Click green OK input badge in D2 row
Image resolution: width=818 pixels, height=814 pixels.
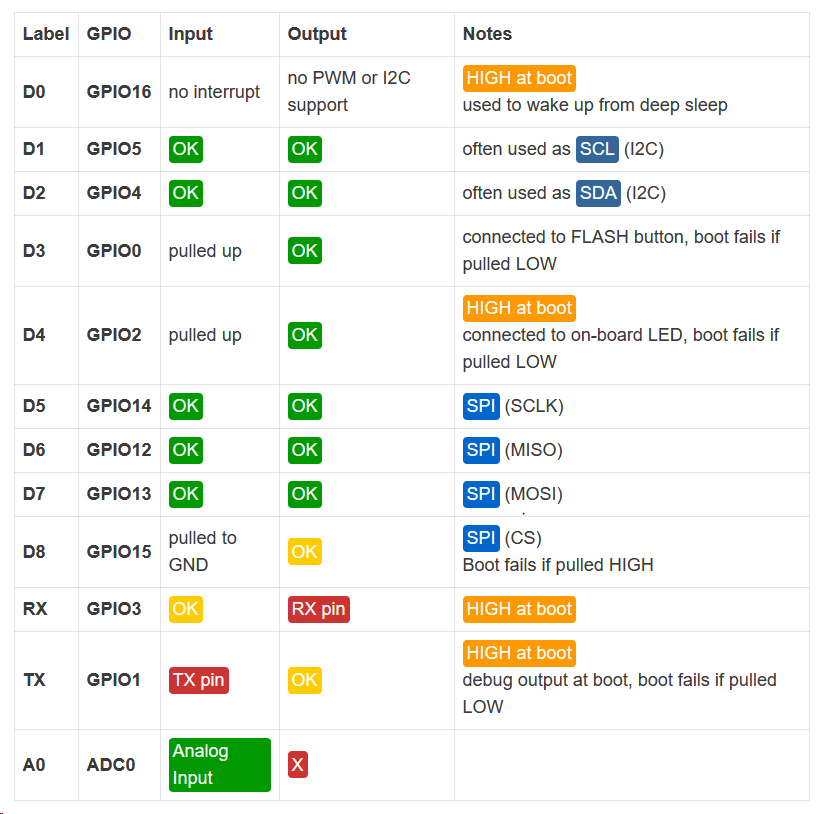(x=186, y=193)
